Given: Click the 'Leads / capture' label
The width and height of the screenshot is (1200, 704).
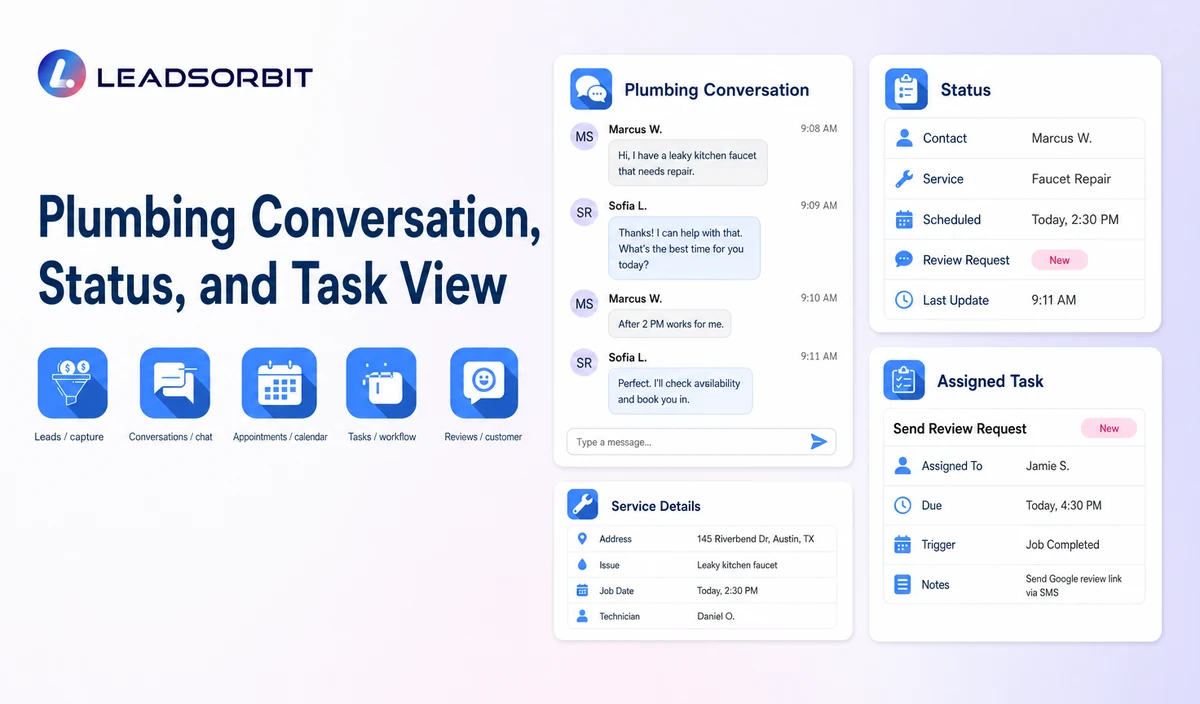Looking at the screenshot, I should click(x=69, y=437).
